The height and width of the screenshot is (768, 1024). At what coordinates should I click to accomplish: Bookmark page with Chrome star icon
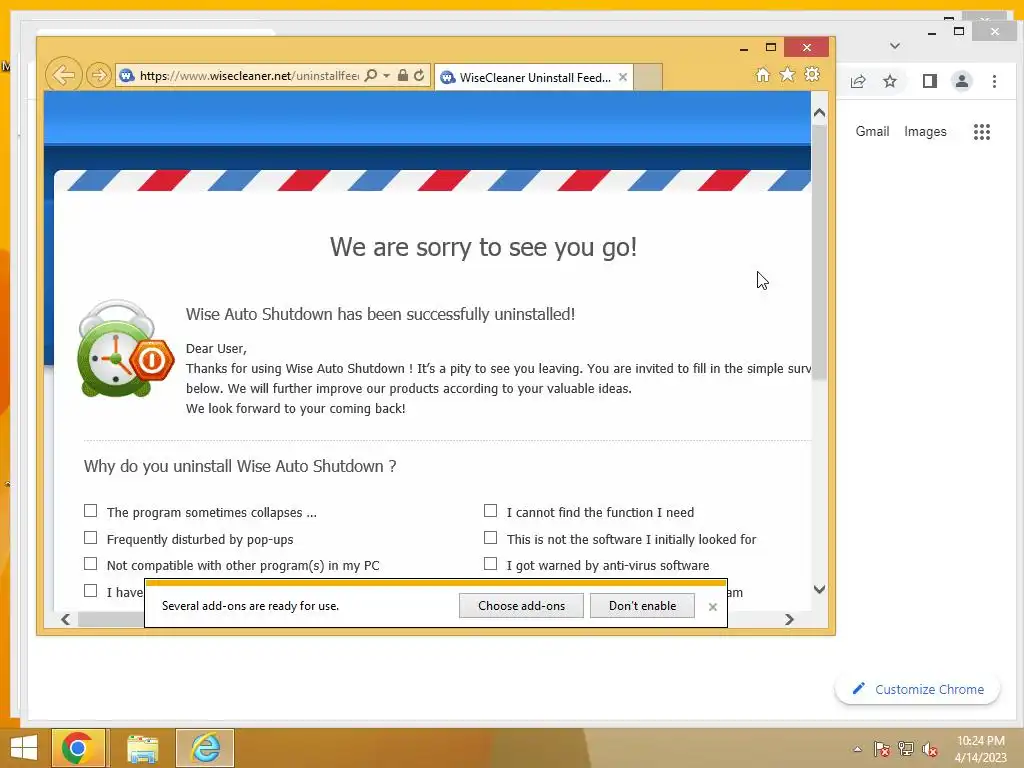[x=889, y=81]
